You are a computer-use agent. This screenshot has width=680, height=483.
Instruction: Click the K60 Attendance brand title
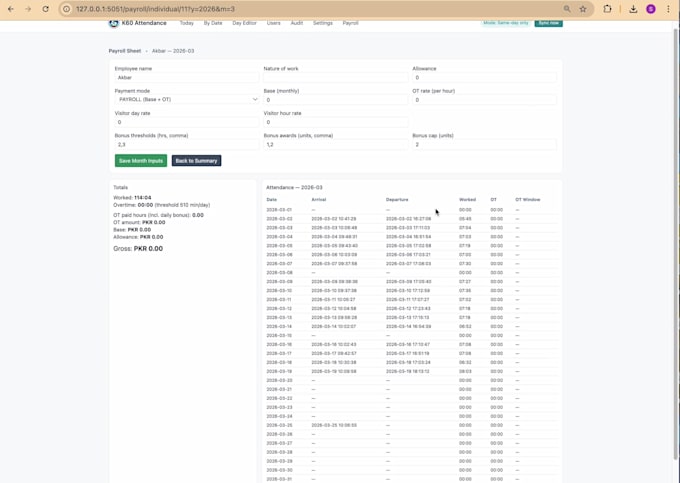(144, 23)
